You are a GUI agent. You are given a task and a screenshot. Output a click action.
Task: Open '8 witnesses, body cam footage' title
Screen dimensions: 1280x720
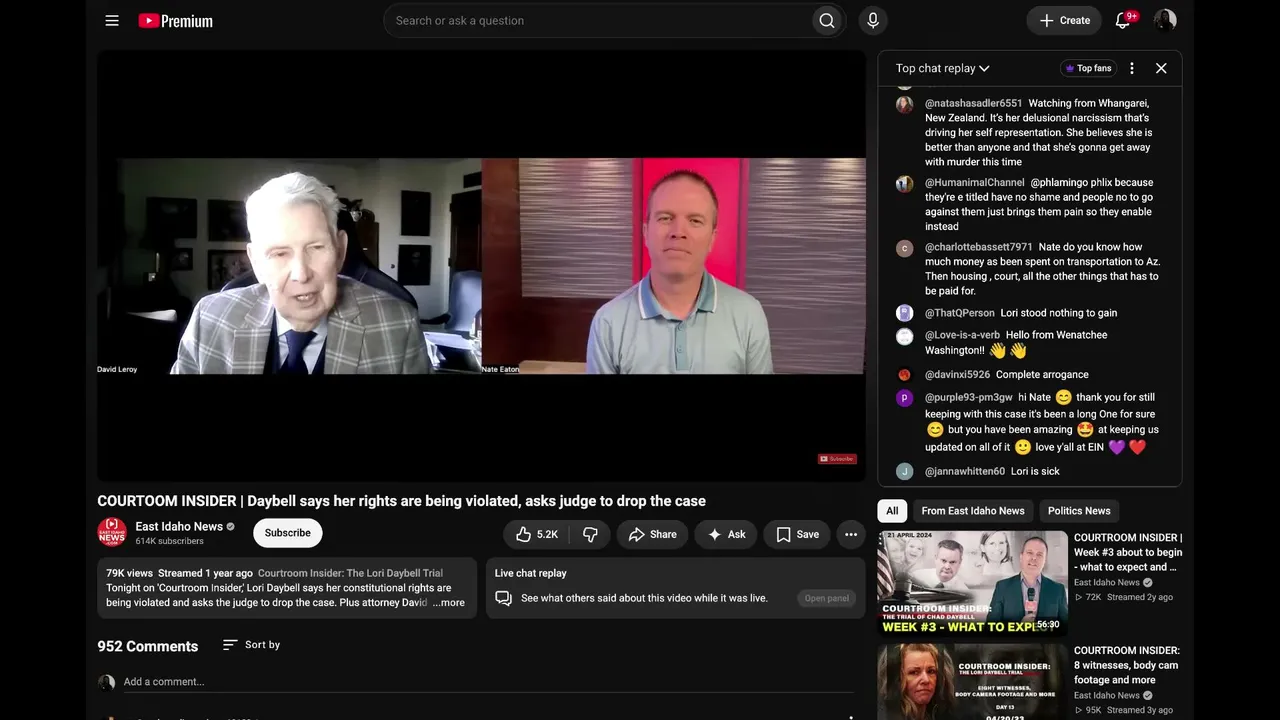tap(1127, 665)
